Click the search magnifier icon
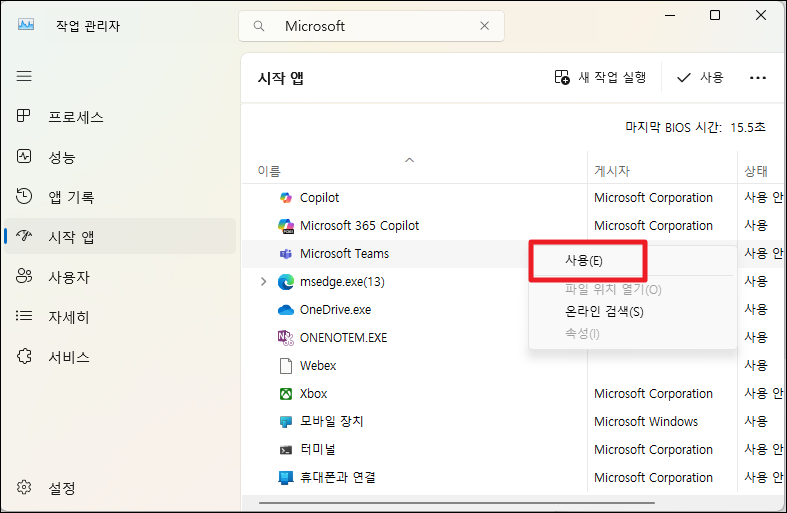This screenshot has width=787, height=513. (x=258, y=26)
